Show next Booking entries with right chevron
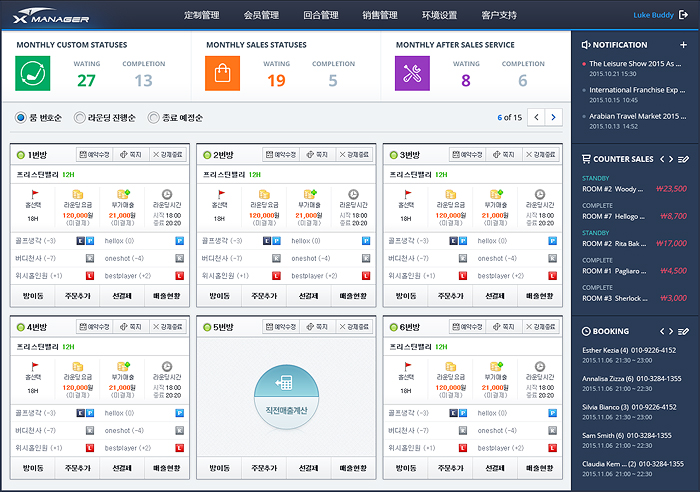This screenshot has width=700, height=492. 671,331
